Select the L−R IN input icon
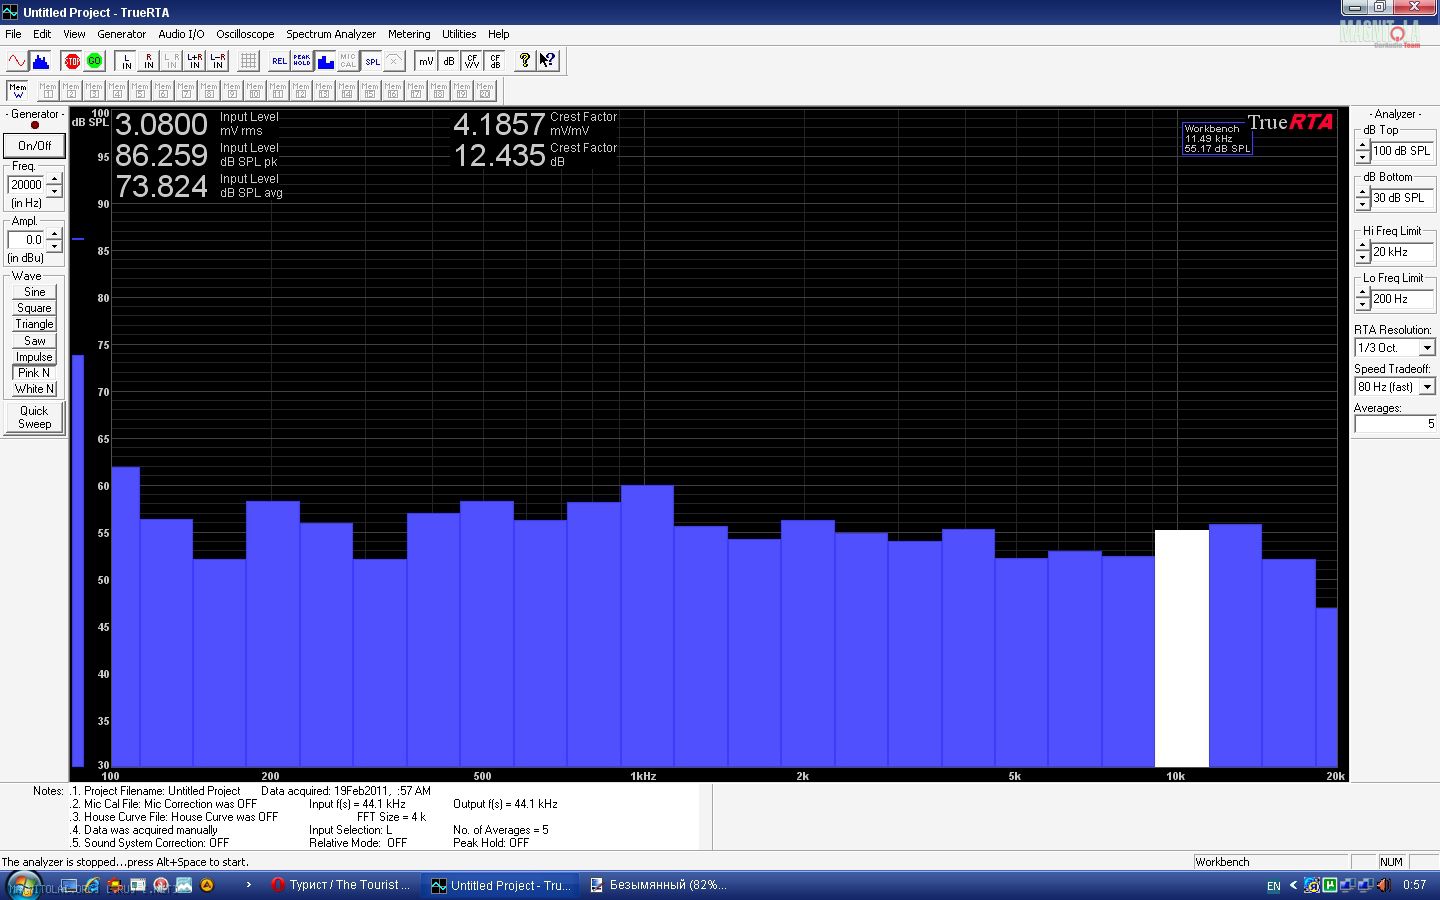The image size is (1440, 900). [x=218, y=61]
